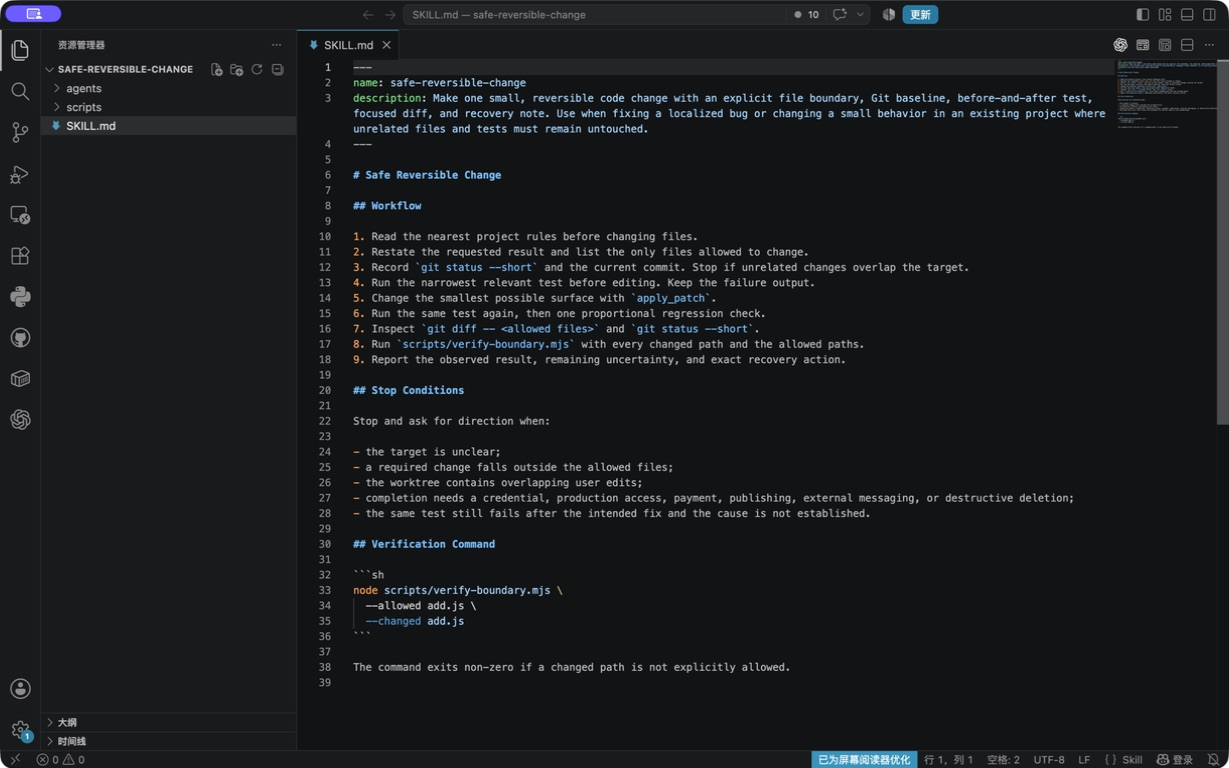The width and height of the screenshot is (1229, 768).
Task: Click the command center search field
Action: click(595, 15)
